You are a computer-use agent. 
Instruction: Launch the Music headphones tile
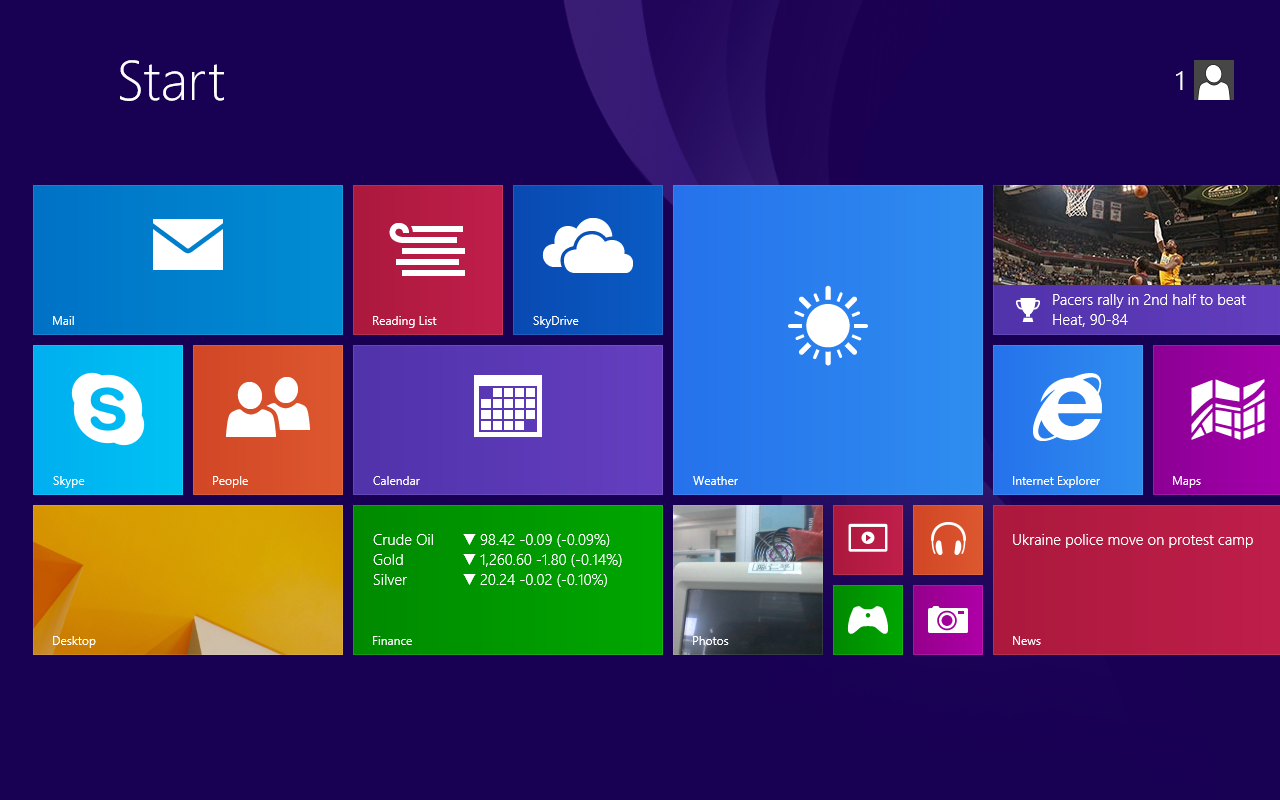click(x=948, y=540)
